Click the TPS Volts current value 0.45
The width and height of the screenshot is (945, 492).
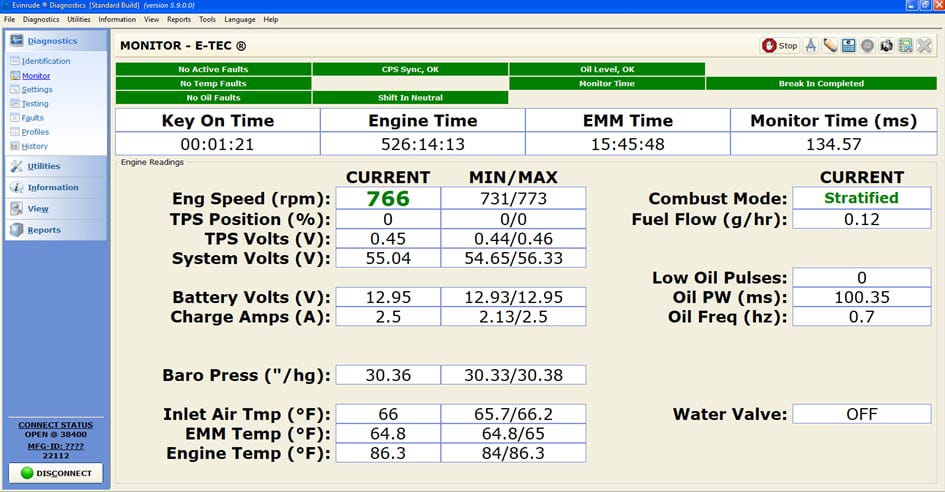[388, 239]
